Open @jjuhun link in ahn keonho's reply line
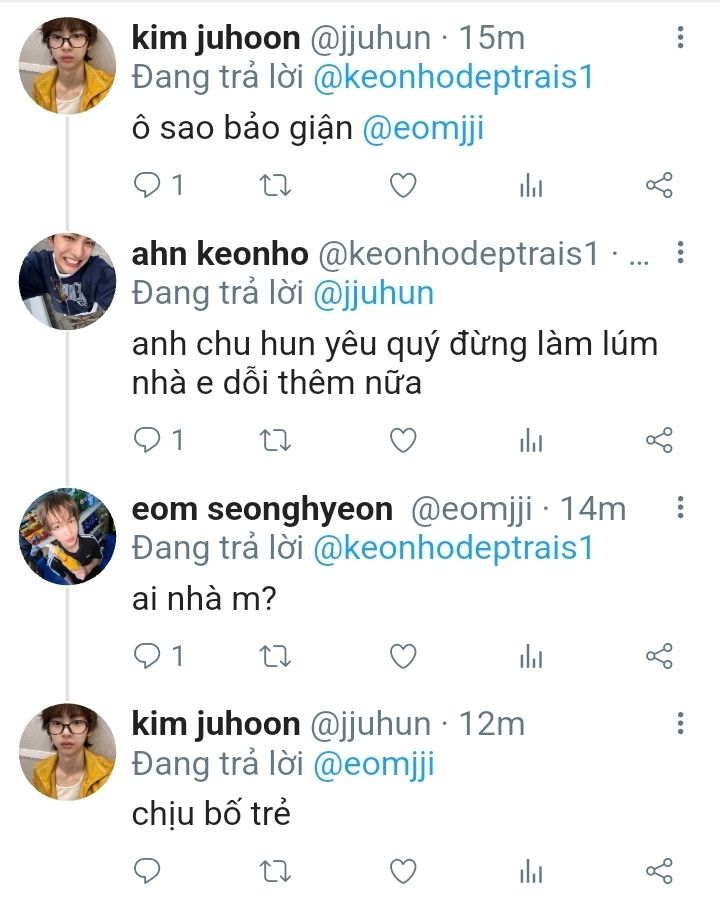The width and height of the screenshot is (720, 898). coord(373,294)
